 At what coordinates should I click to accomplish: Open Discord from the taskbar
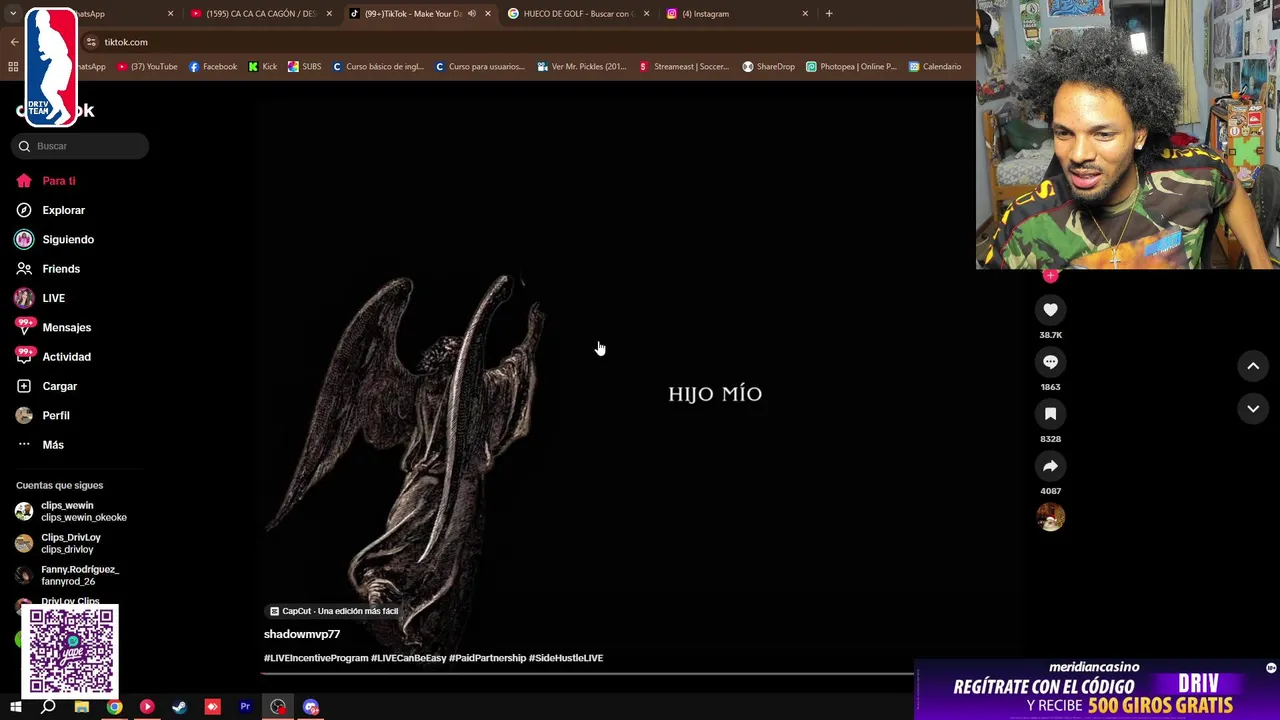311,707
